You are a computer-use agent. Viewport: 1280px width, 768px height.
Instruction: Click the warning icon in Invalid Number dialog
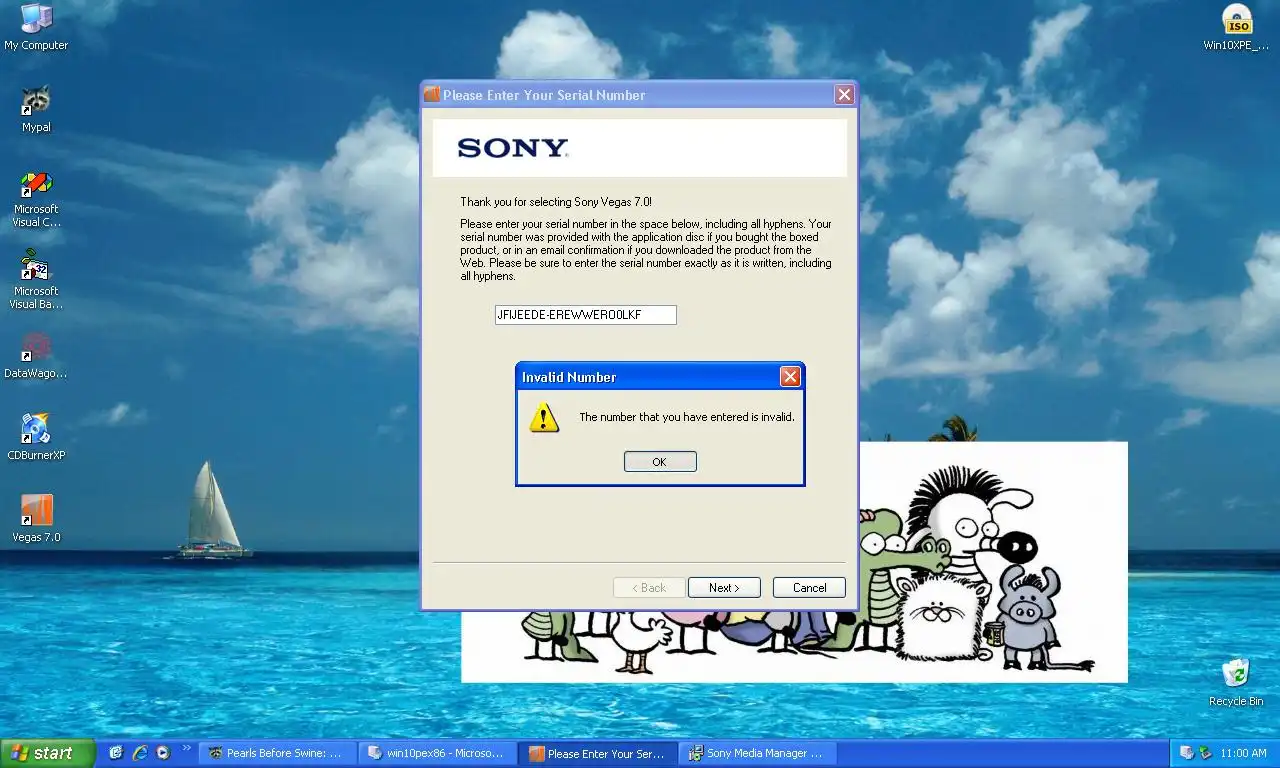click(x=544, y=417)
